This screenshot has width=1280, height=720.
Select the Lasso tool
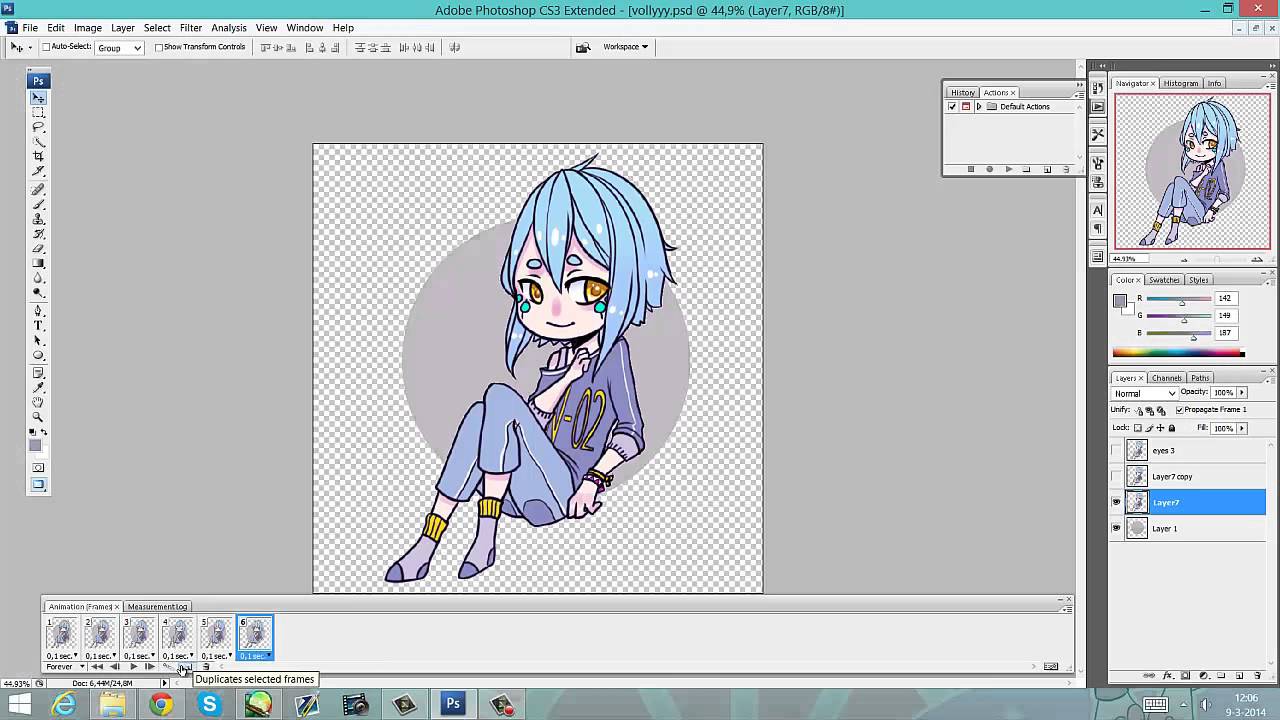38,127
